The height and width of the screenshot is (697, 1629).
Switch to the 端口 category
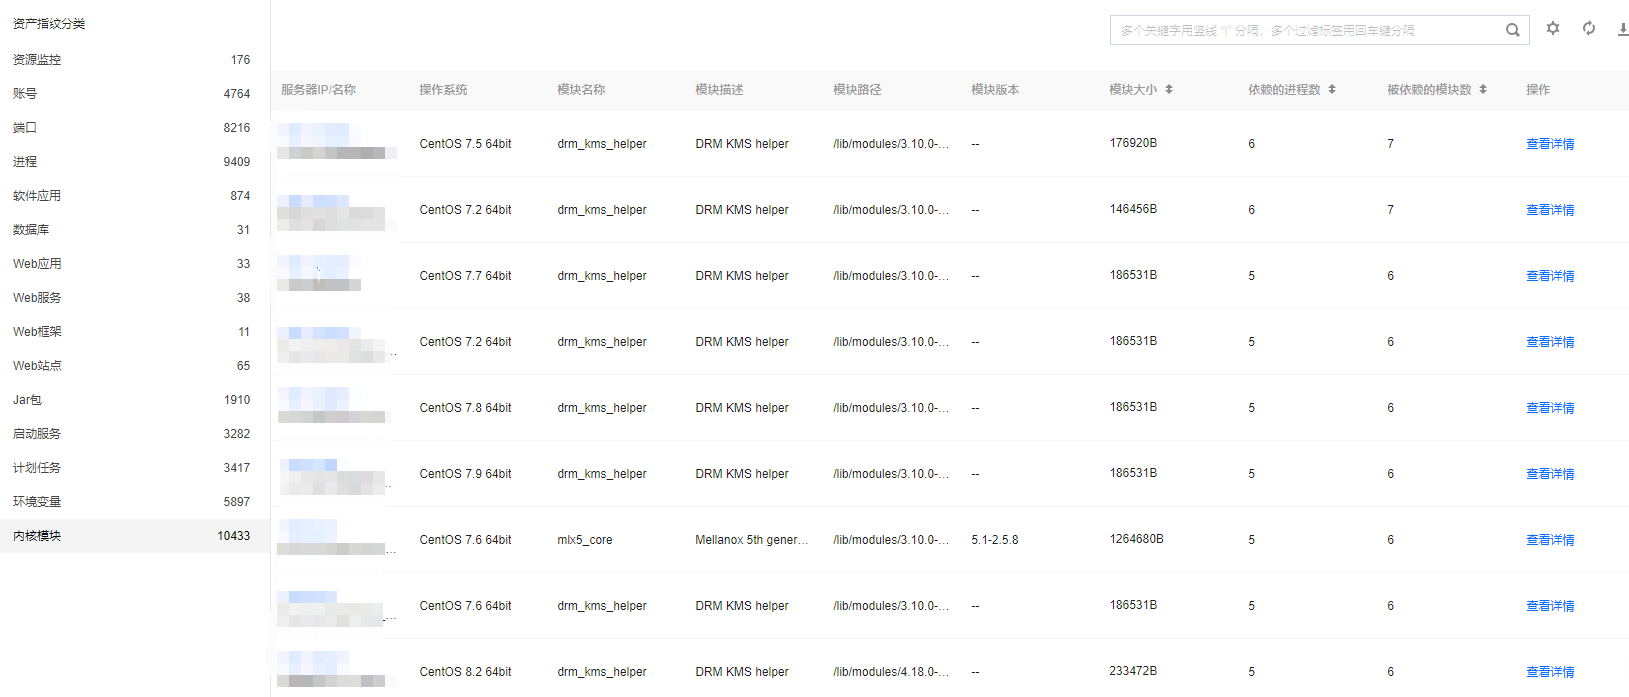[x=25, y=128]
